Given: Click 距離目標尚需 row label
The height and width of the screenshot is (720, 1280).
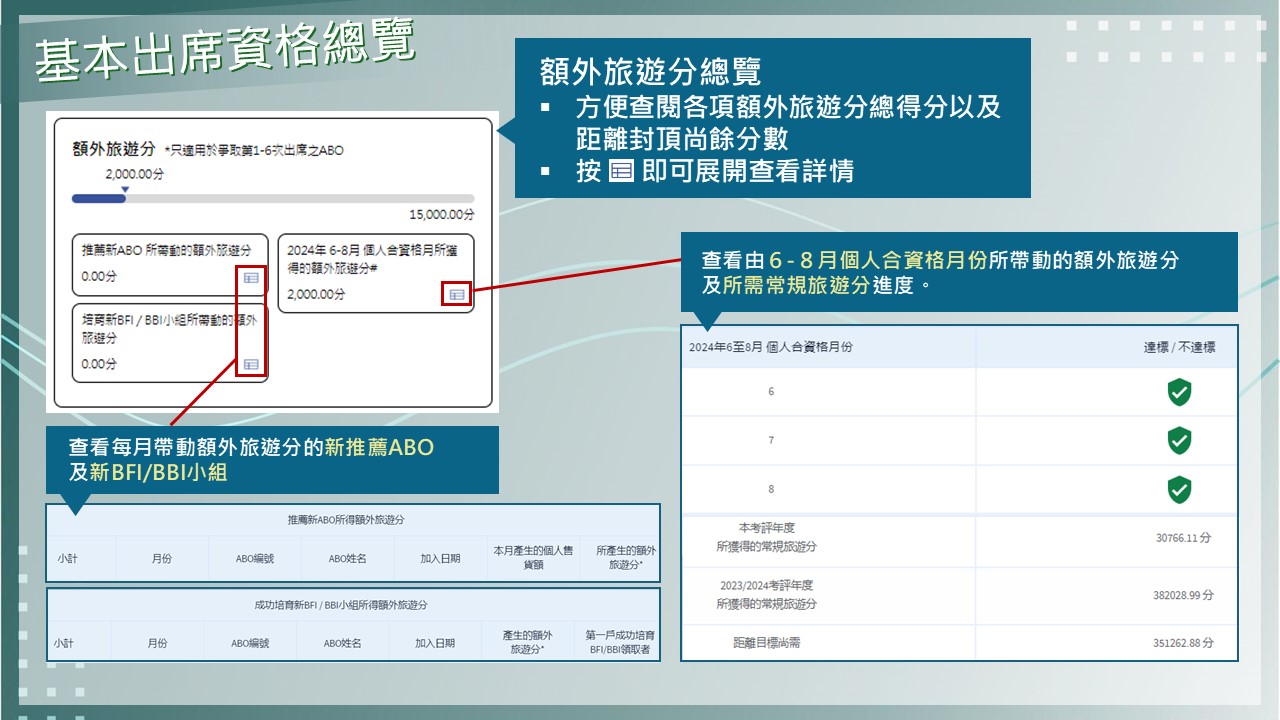Looking at the screenshot, I should click(x=767, y=643).
